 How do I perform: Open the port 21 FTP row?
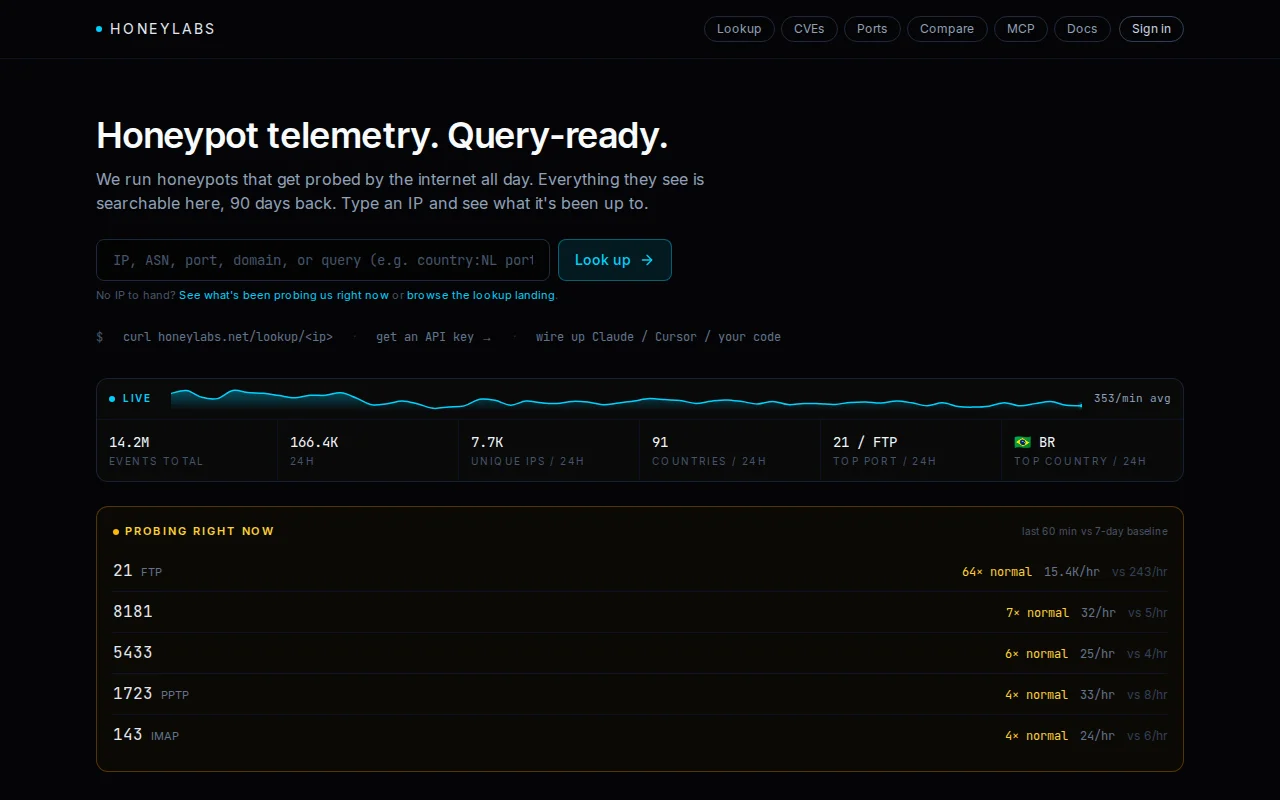640,571
